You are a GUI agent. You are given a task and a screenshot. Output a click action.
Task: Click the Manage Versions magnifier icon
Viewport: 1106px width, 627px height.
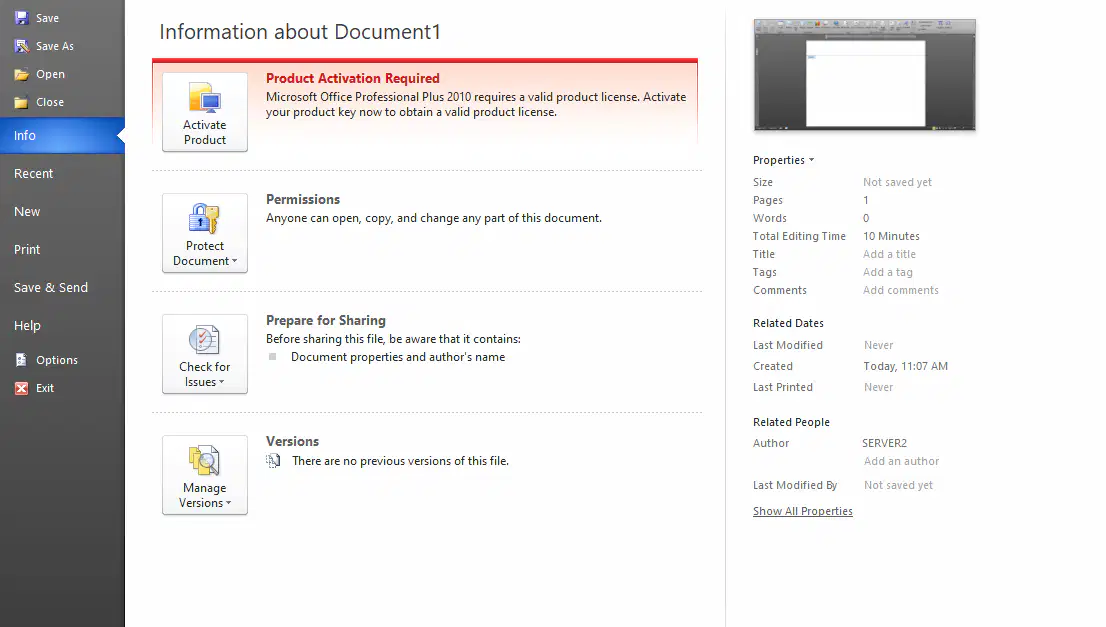point(205,461)
